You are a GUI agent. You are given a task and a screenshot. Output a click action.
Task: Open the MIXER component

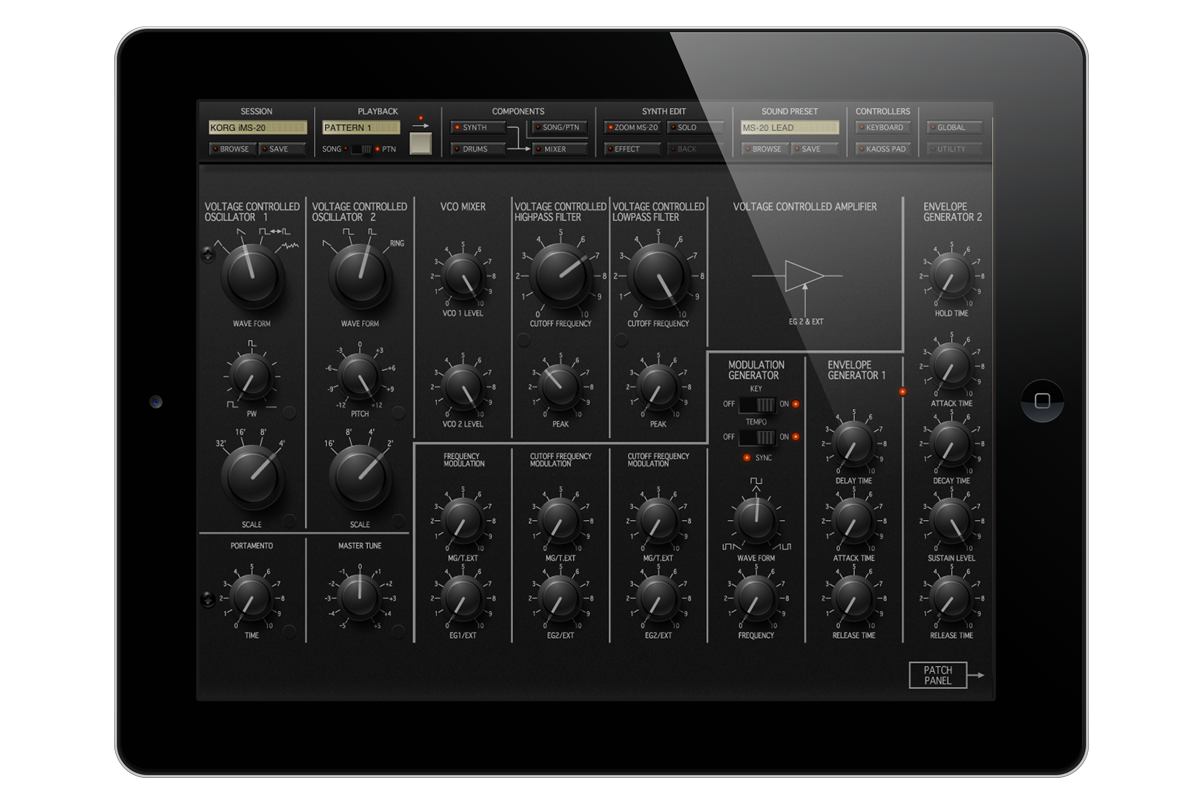(x=558, y=149)
